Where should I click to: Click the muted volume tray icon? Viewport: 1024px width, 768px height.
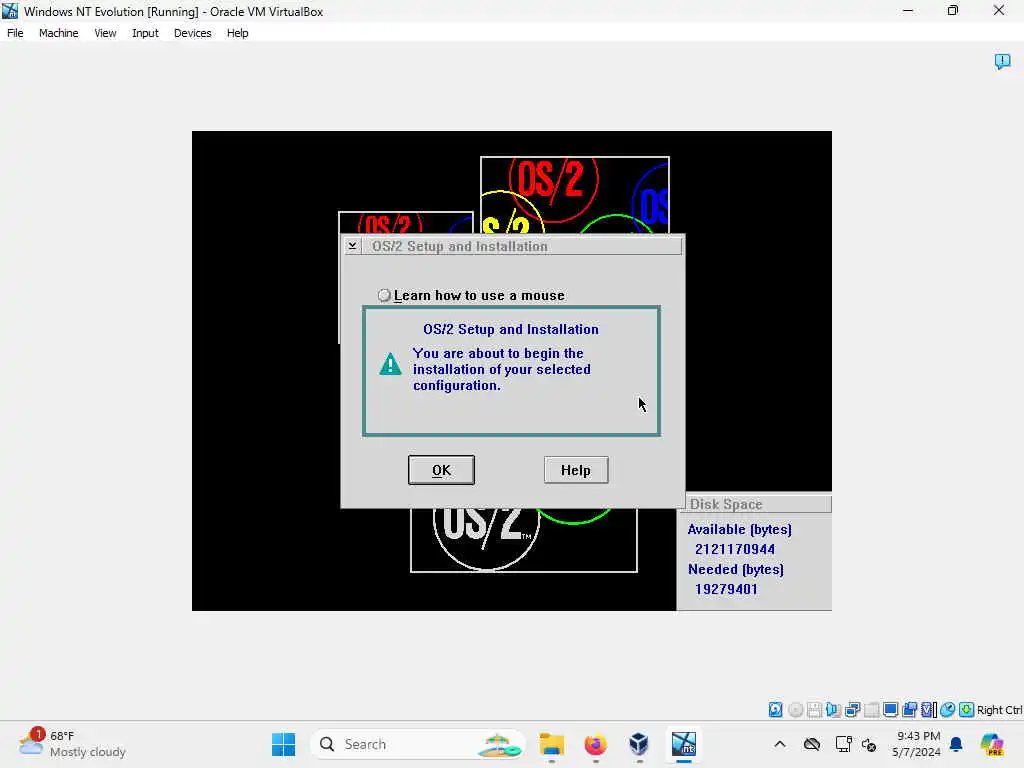click(x=869, y=744)
